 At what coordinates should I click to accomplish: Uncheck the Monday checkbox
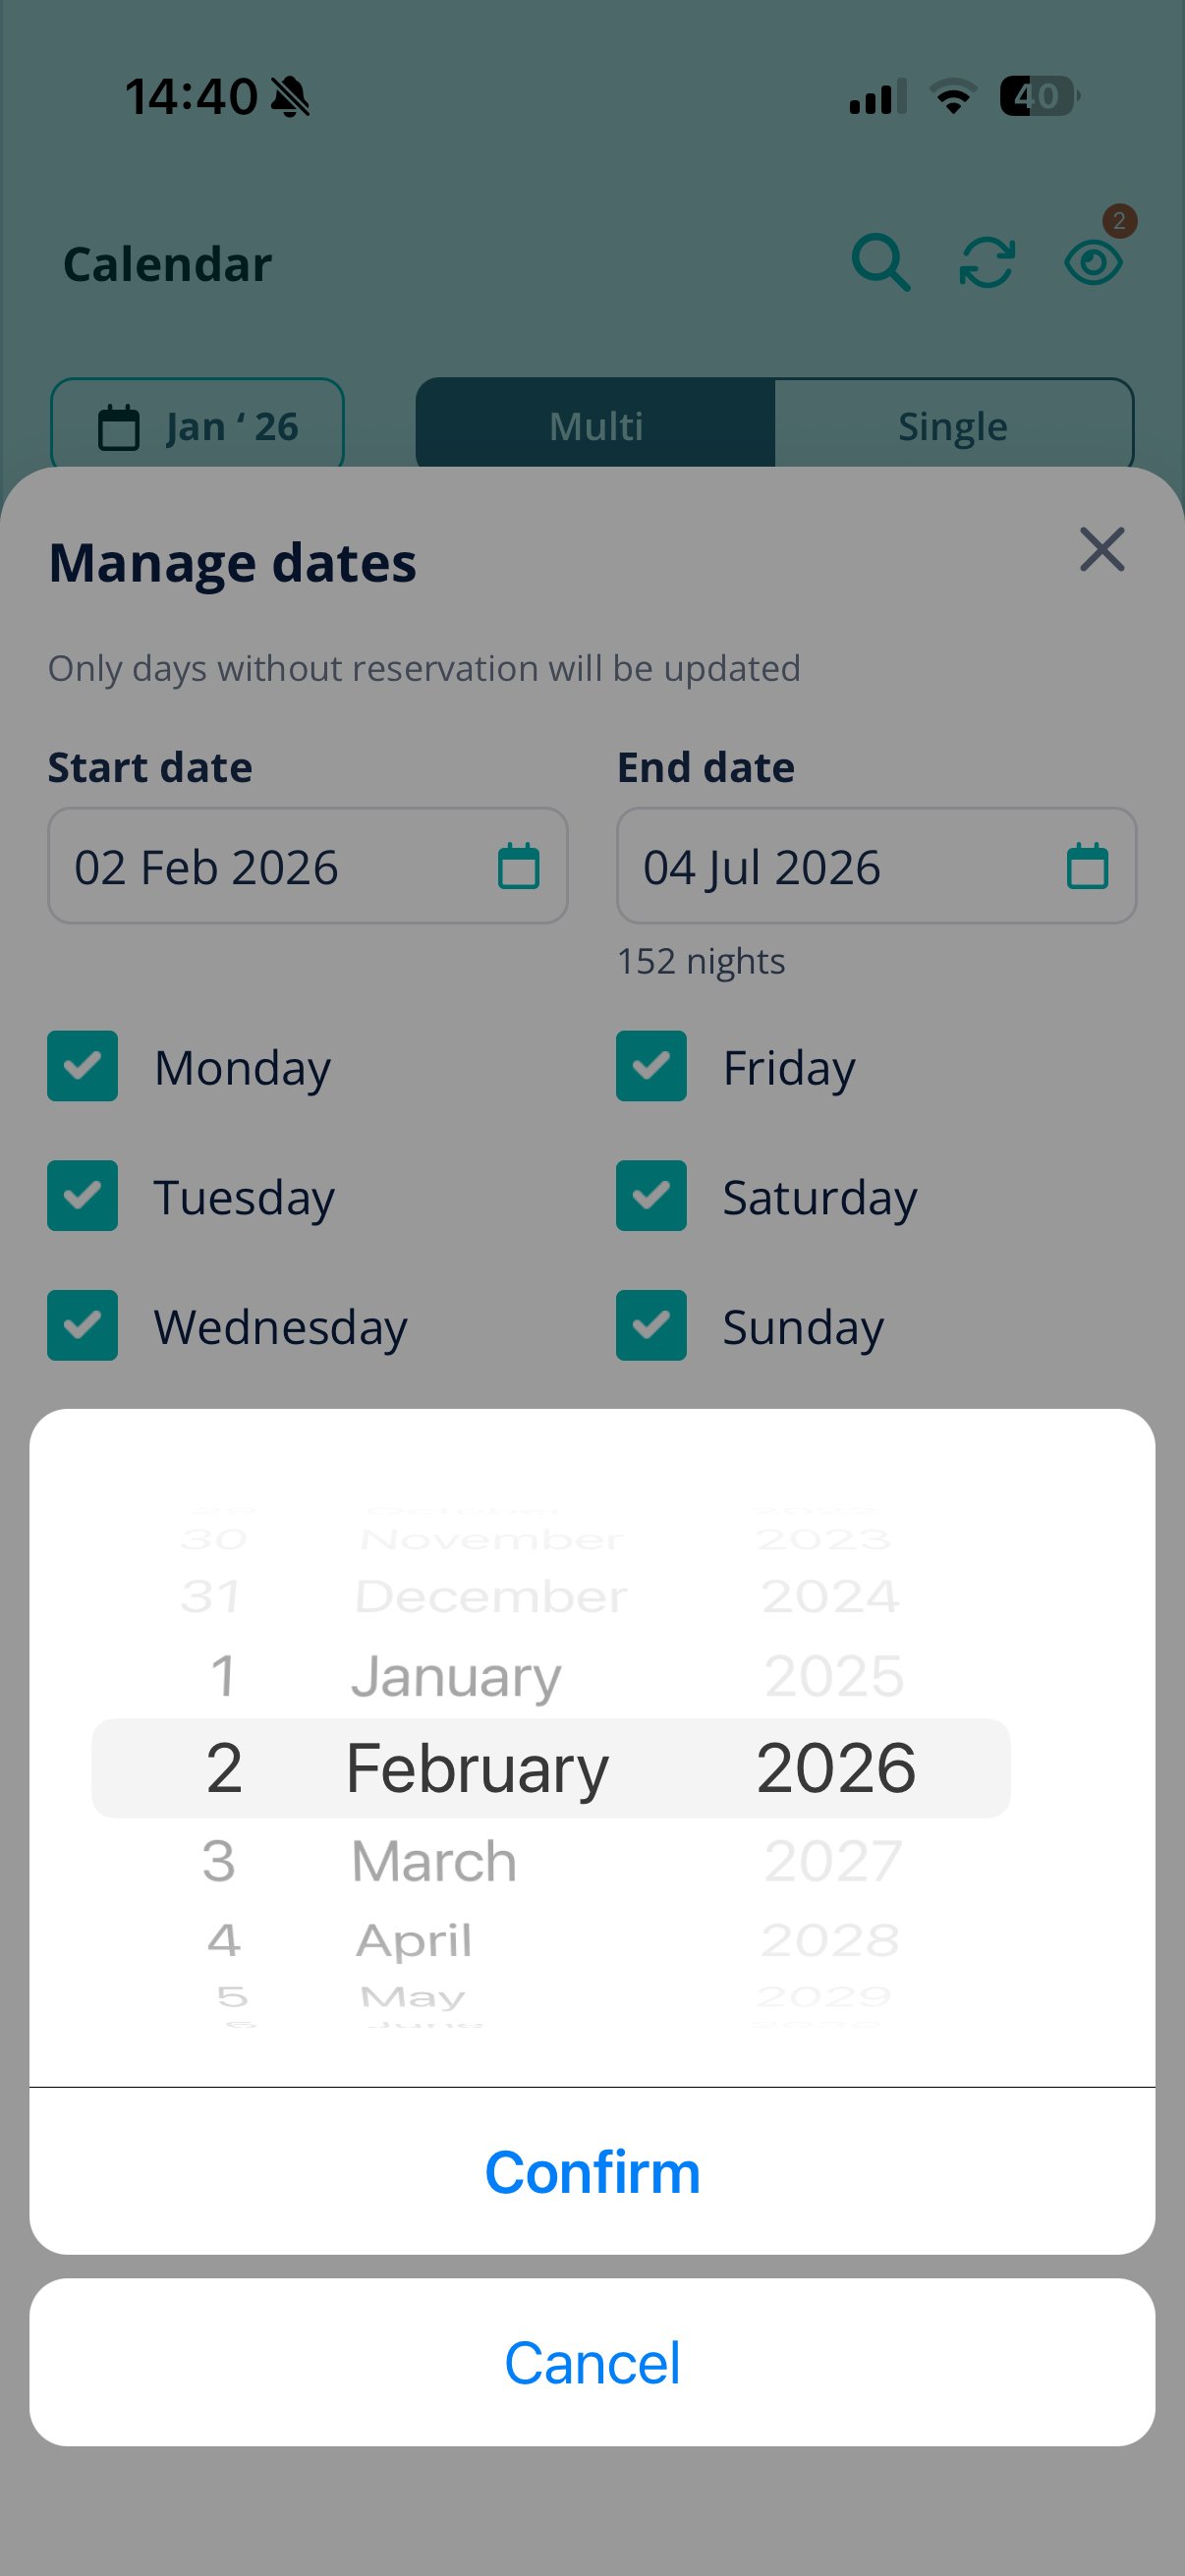(x=82, y=1066)
